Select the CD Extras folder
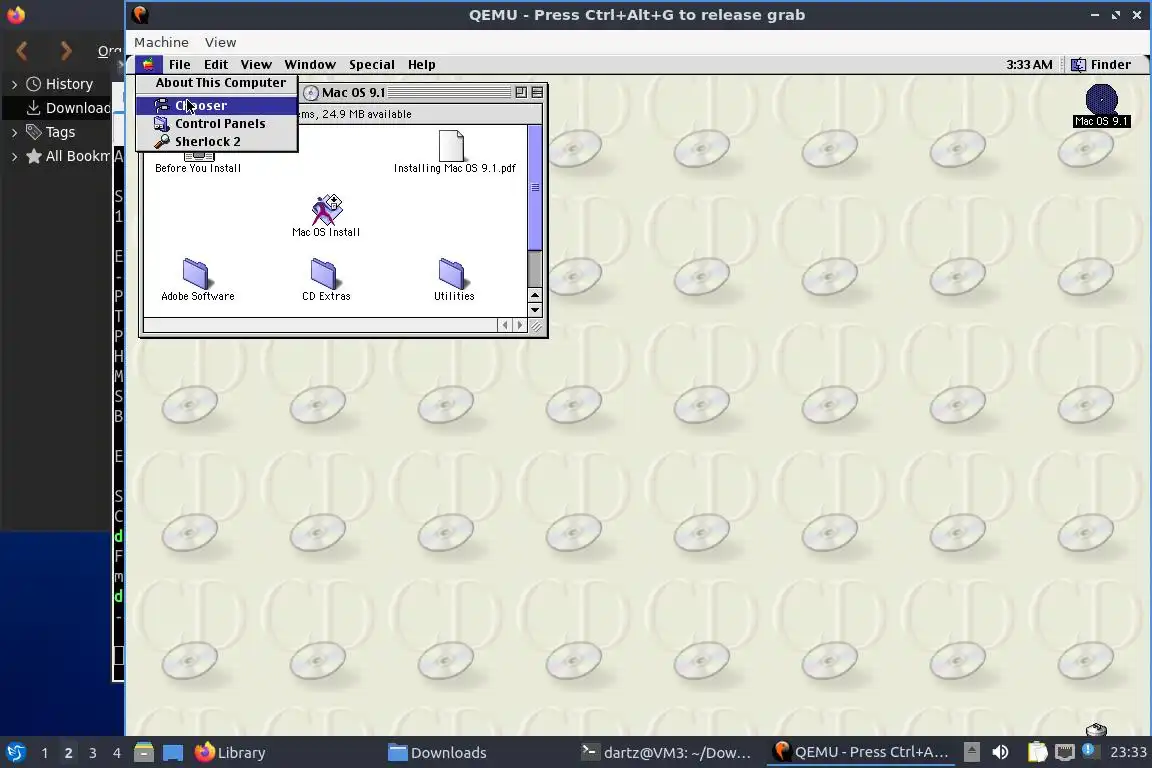Viewport: 1152px width, 768px height. click(x=323, y=273)
